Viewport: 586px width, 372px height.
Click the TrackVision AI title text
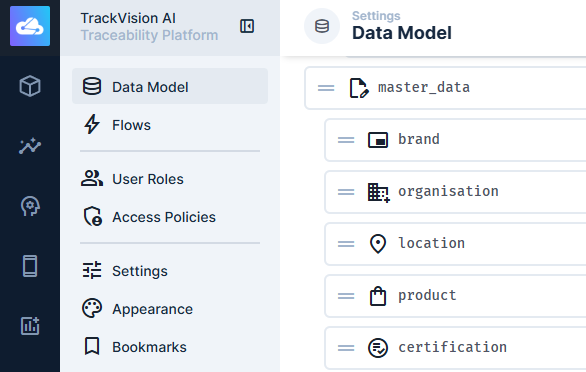pyautogui.click(x=128, y=18)
